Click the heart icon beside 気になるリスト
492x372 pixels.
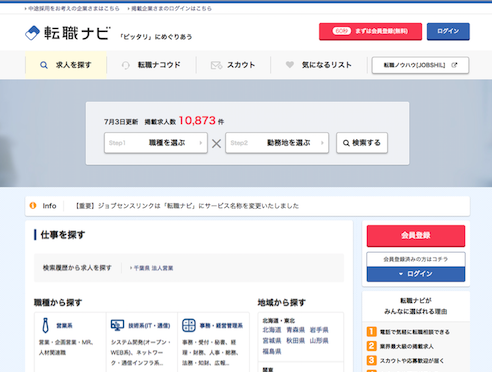290,65
